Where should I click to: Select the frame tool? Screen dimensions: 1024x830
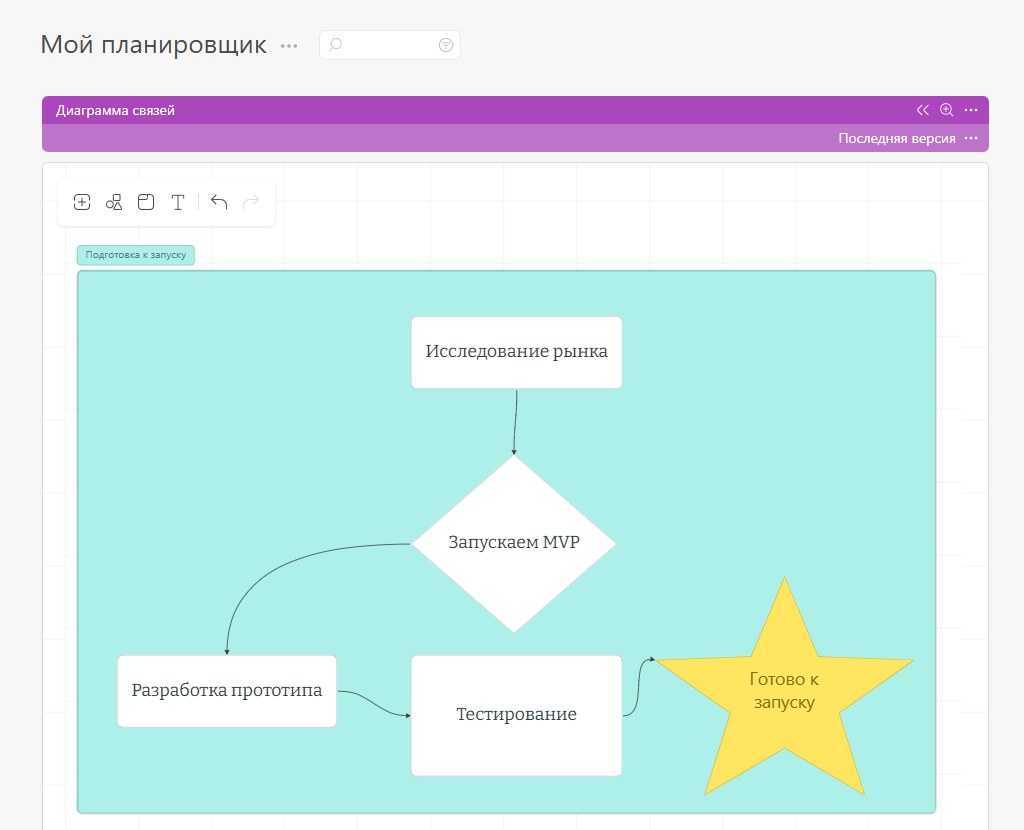click(146, 202)
